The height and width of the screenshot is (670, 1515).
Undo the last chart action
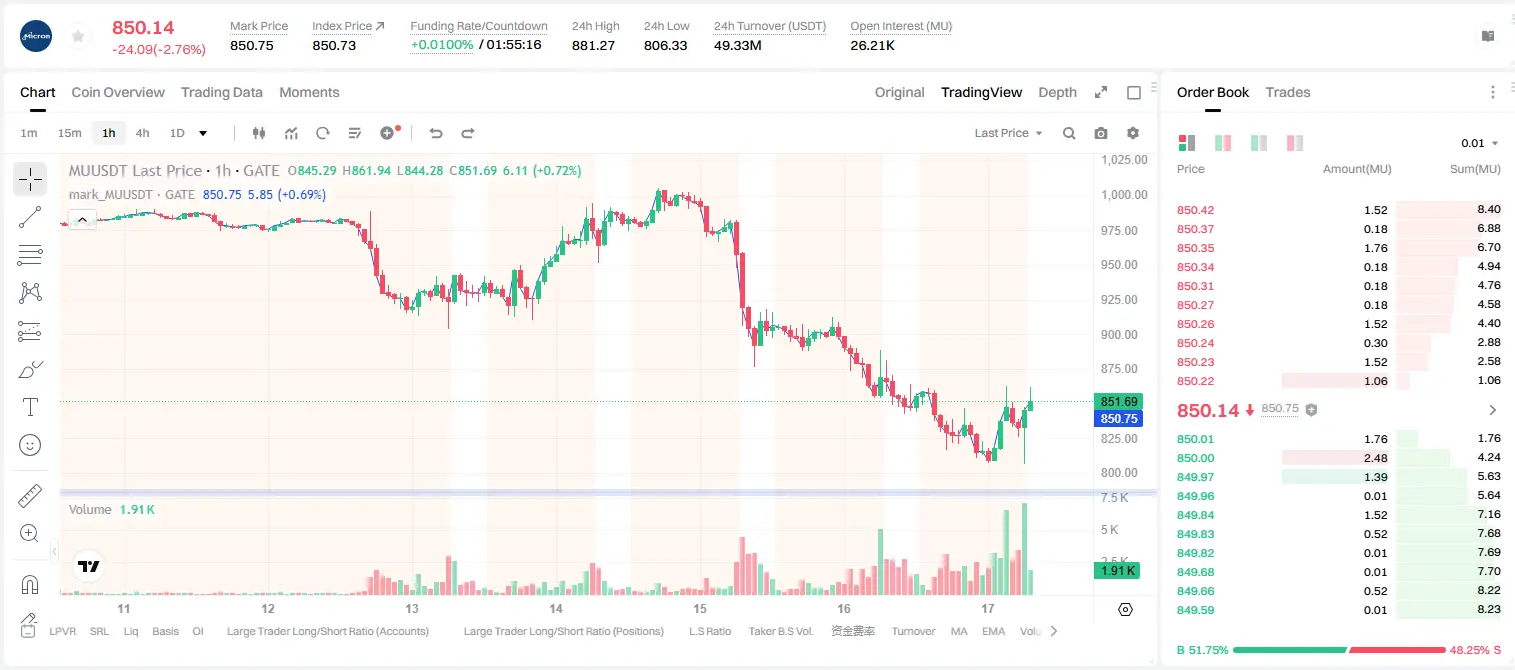(435, 133)
